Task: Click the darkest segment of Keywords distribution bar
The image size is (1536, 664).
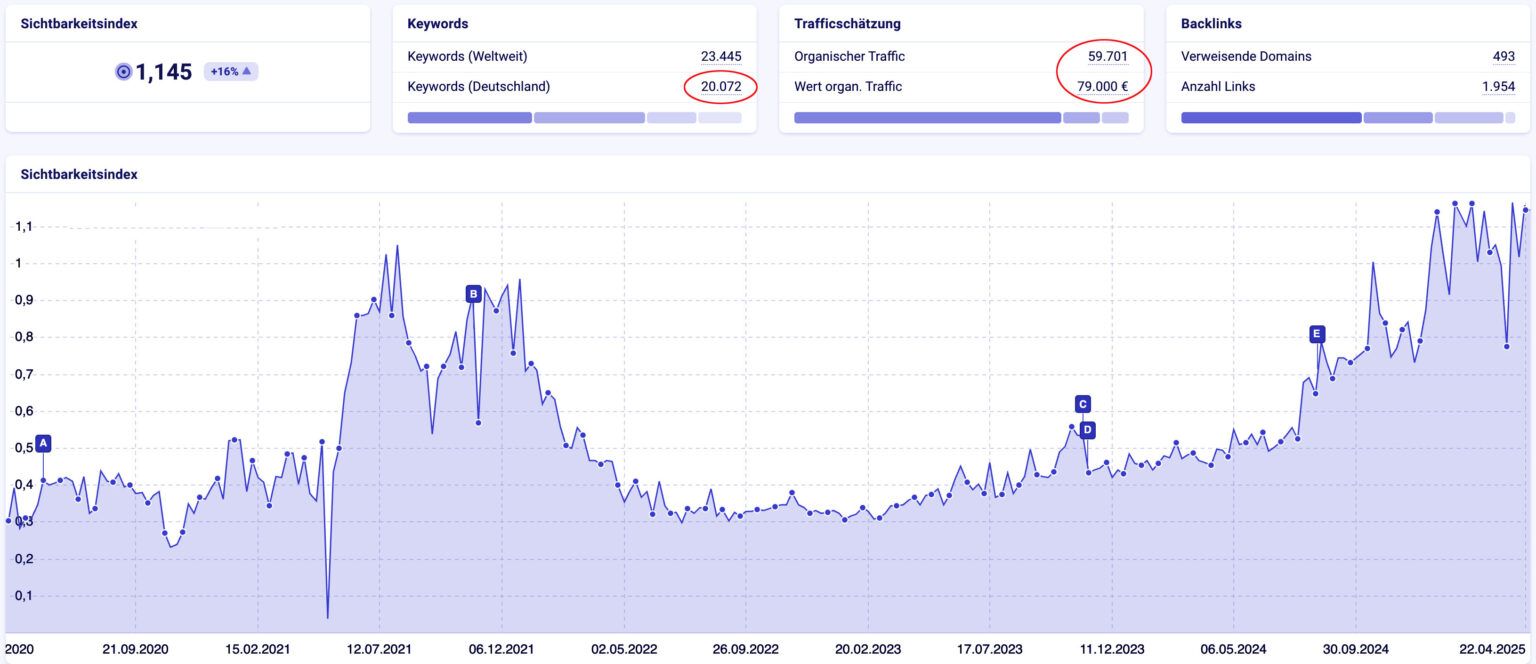Action: [469, 118]
